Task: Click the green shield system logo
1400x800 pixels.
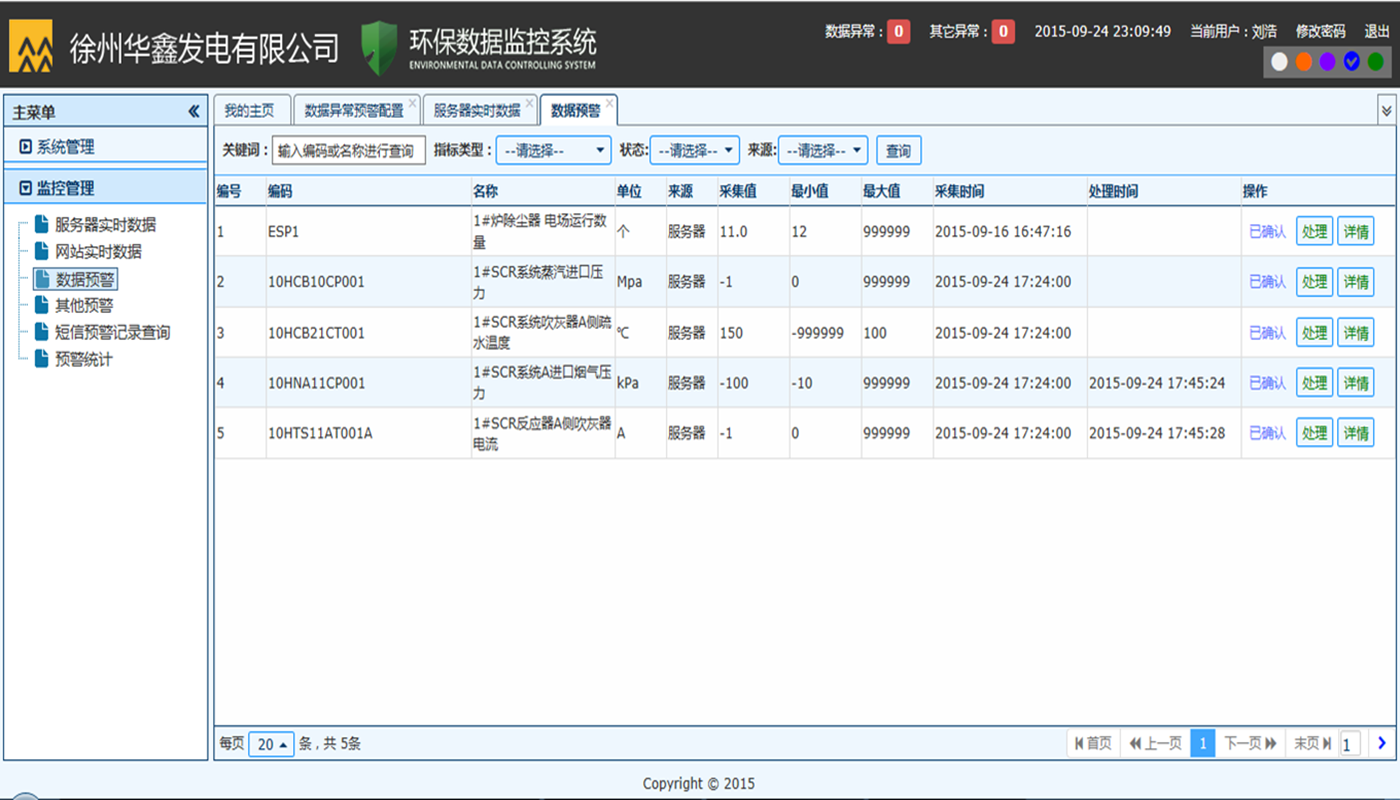Action: click(x=379, y=47)
